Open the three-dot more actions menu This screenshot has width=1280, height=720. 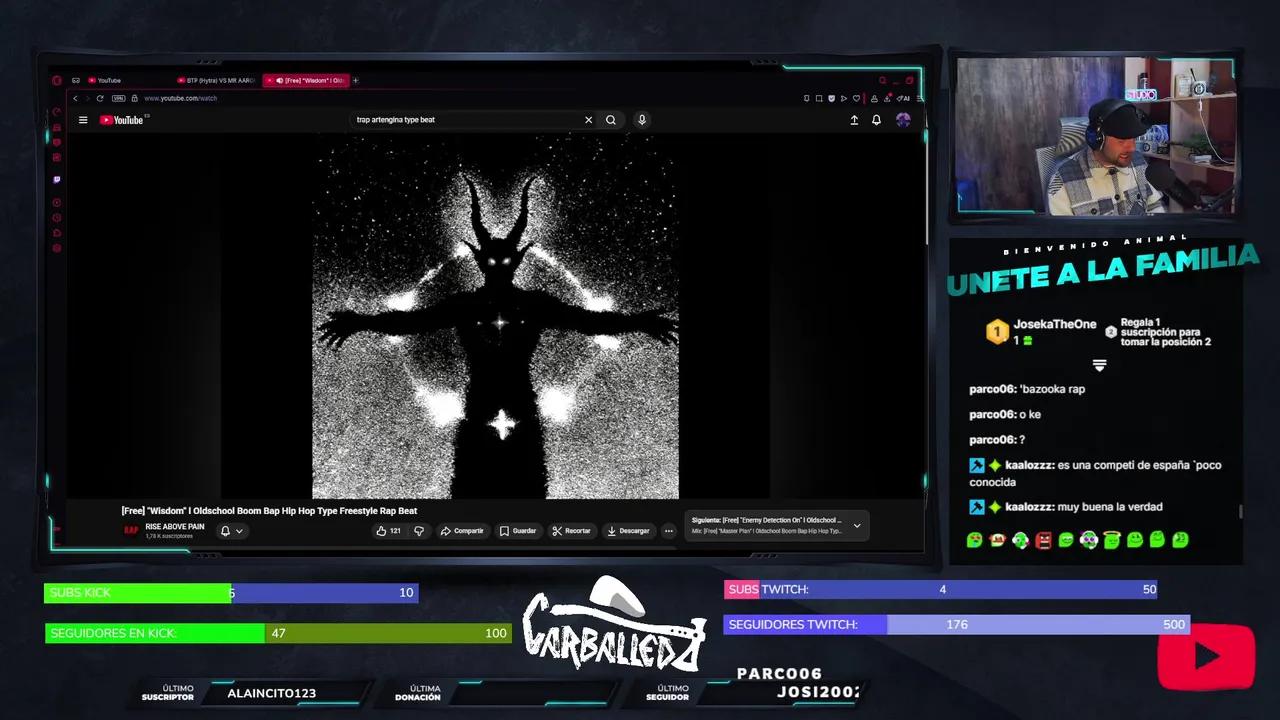pos(669,531)
